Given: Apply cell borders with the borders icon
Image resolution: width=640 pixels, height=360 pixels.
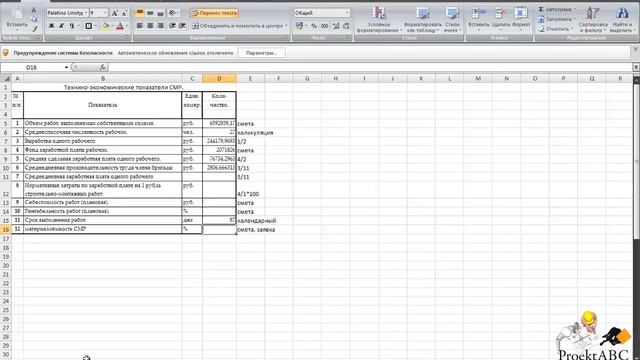Looking at the screenshot, I should tap(88, 26).
